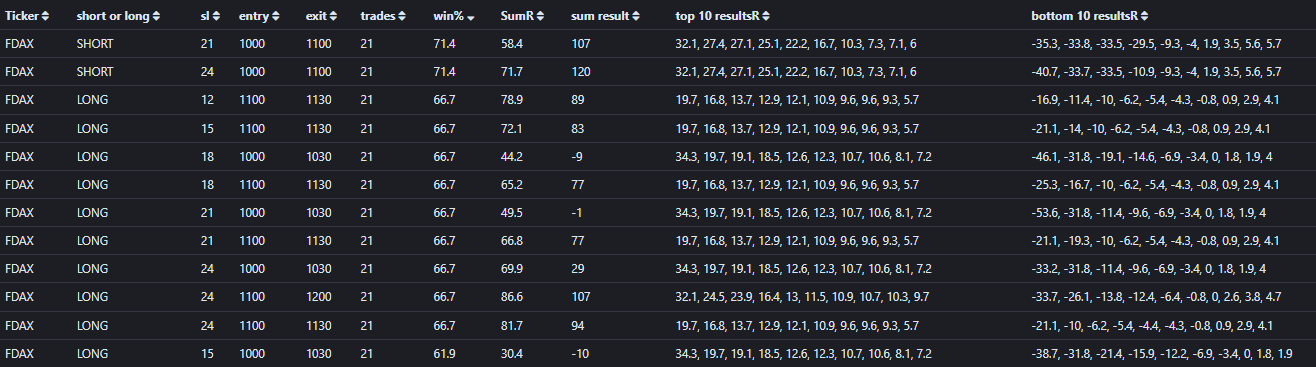Select the SumR value 86.6
This screenshot has height=367, width=1316.
(512, 296)
